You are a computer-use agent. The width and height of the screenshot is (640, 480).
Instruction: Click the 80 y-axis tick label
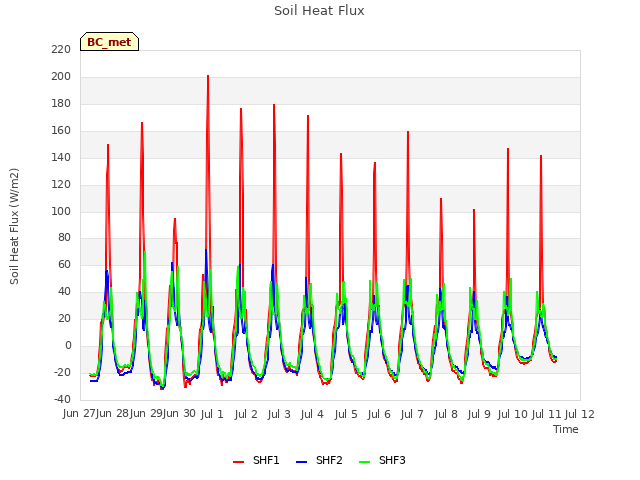click(64, 238)
